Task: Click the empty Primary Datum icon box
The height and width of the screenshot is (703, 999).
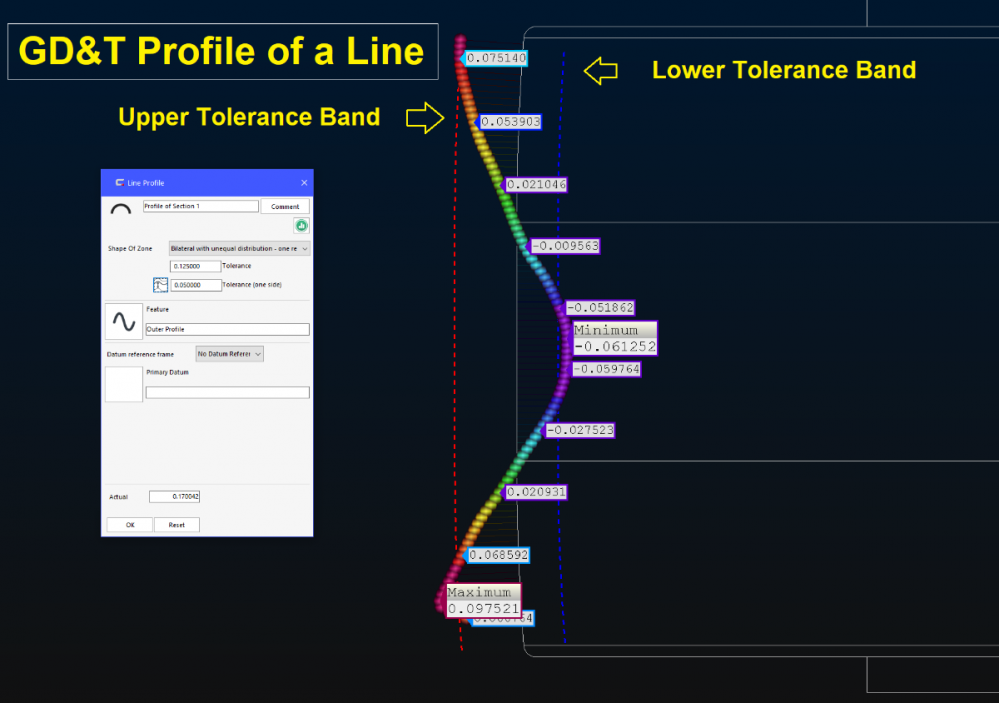Action: coord(124,385)
